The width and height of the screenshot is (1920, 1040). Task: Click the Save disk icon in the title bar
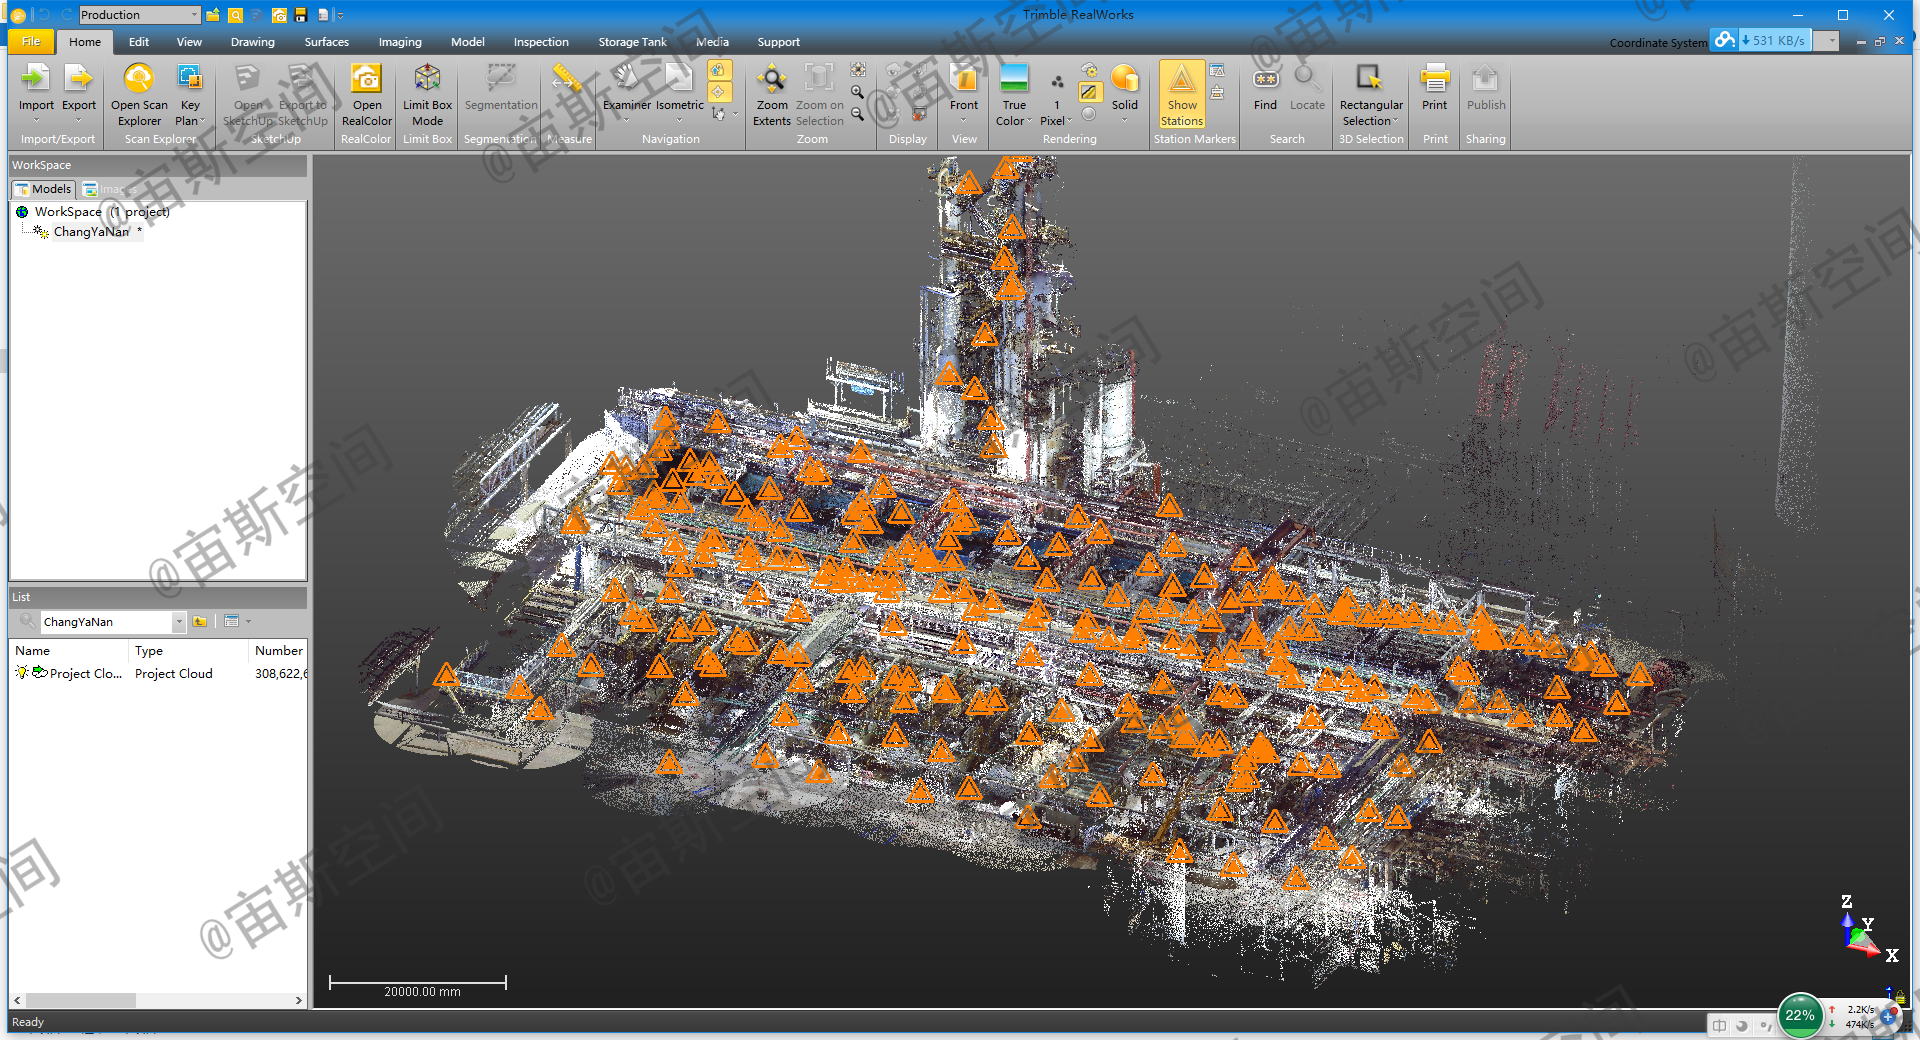300,15
